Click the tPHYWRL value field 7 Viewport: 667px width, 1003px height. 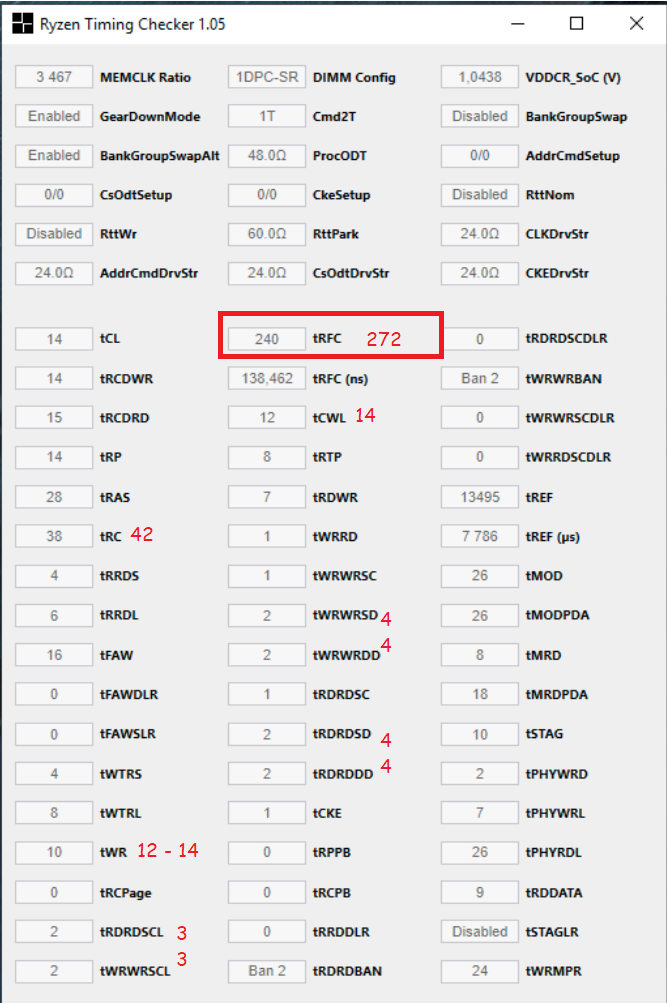(x=480, y=813)
